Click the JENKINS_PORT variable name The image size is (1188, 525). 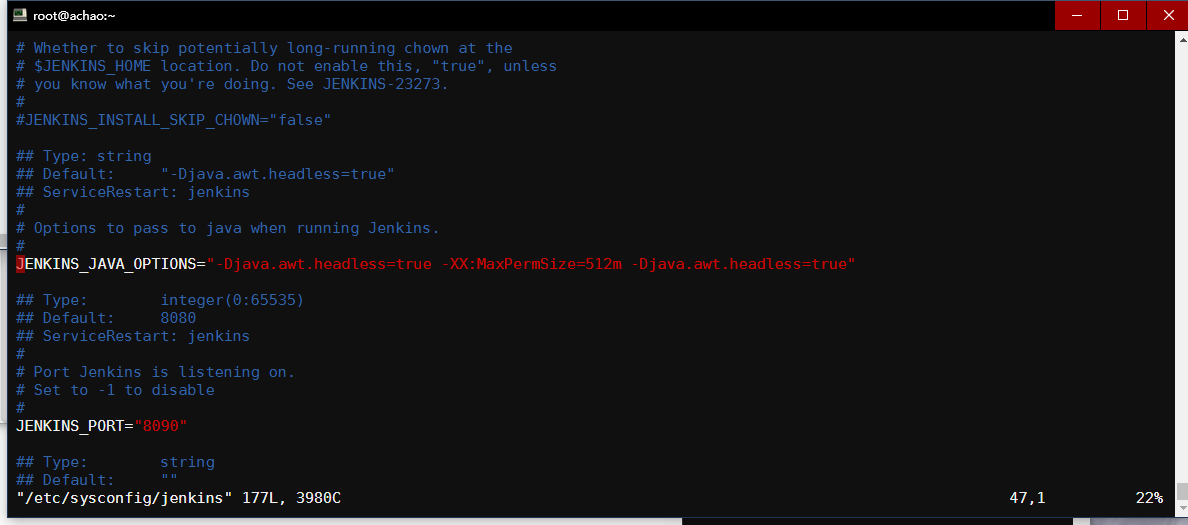click(x=70, y=426)
